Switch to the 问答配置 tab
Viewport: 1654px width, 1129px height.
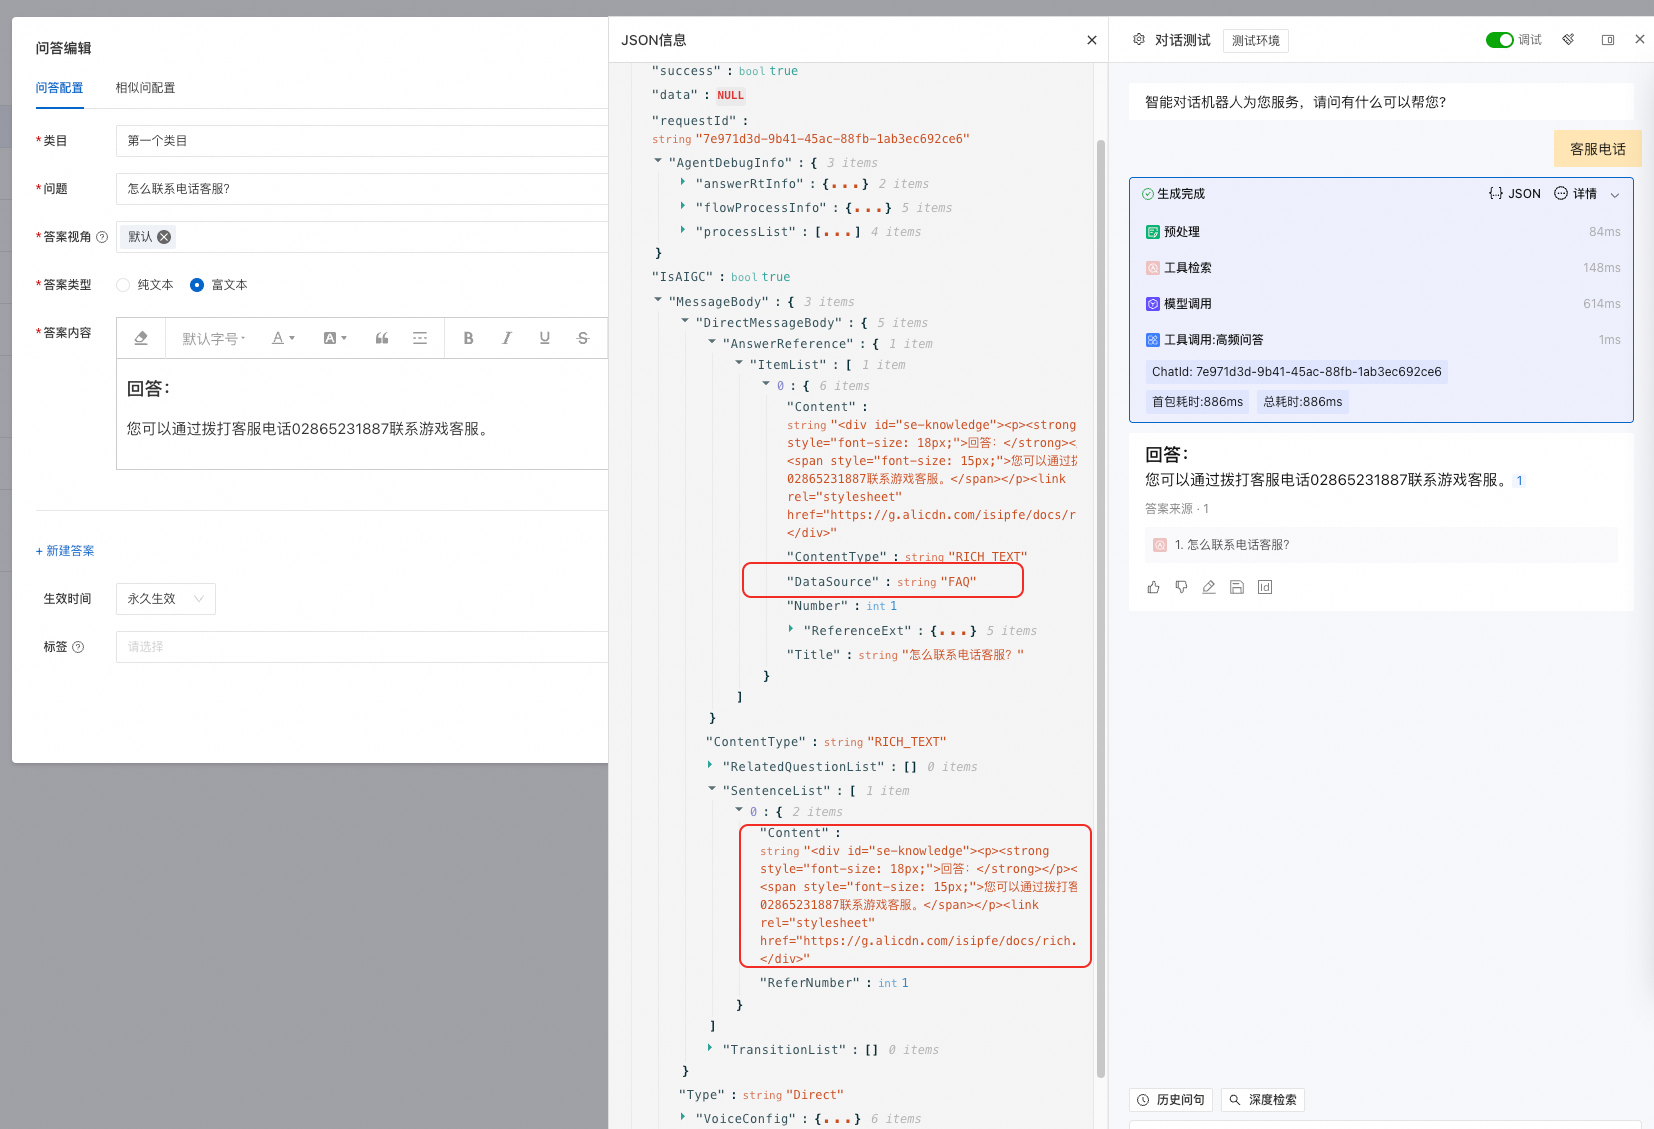click(x=59, y=88)
